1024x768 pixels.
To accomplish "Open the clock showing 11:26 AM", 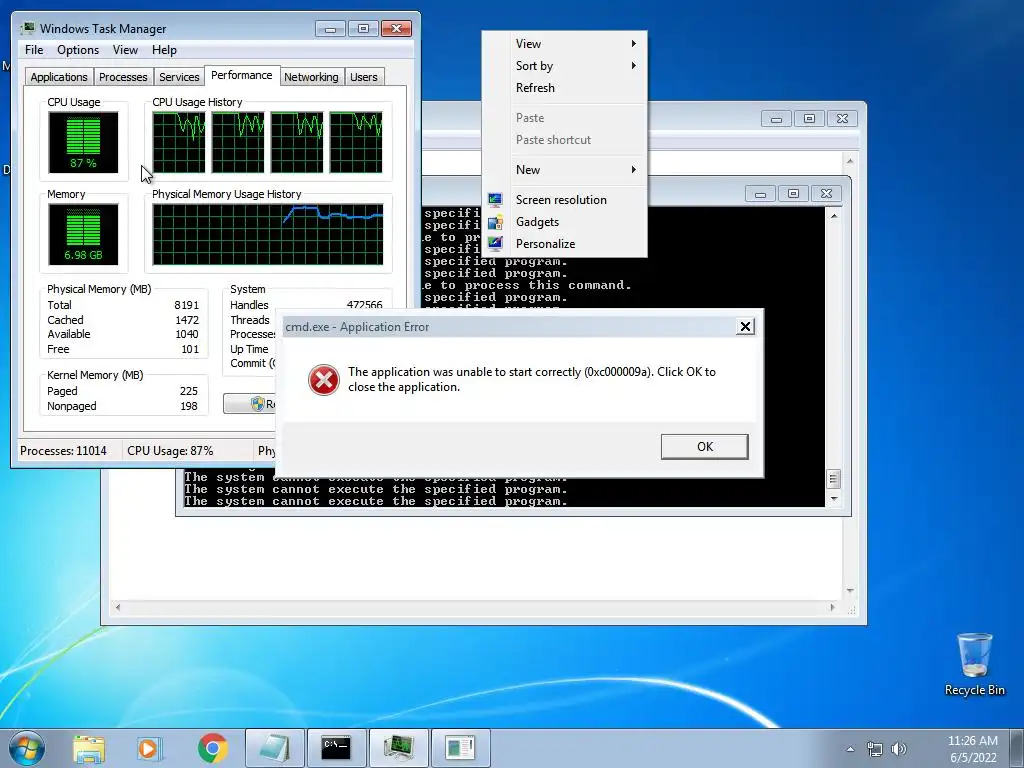I will coord(972,749).
